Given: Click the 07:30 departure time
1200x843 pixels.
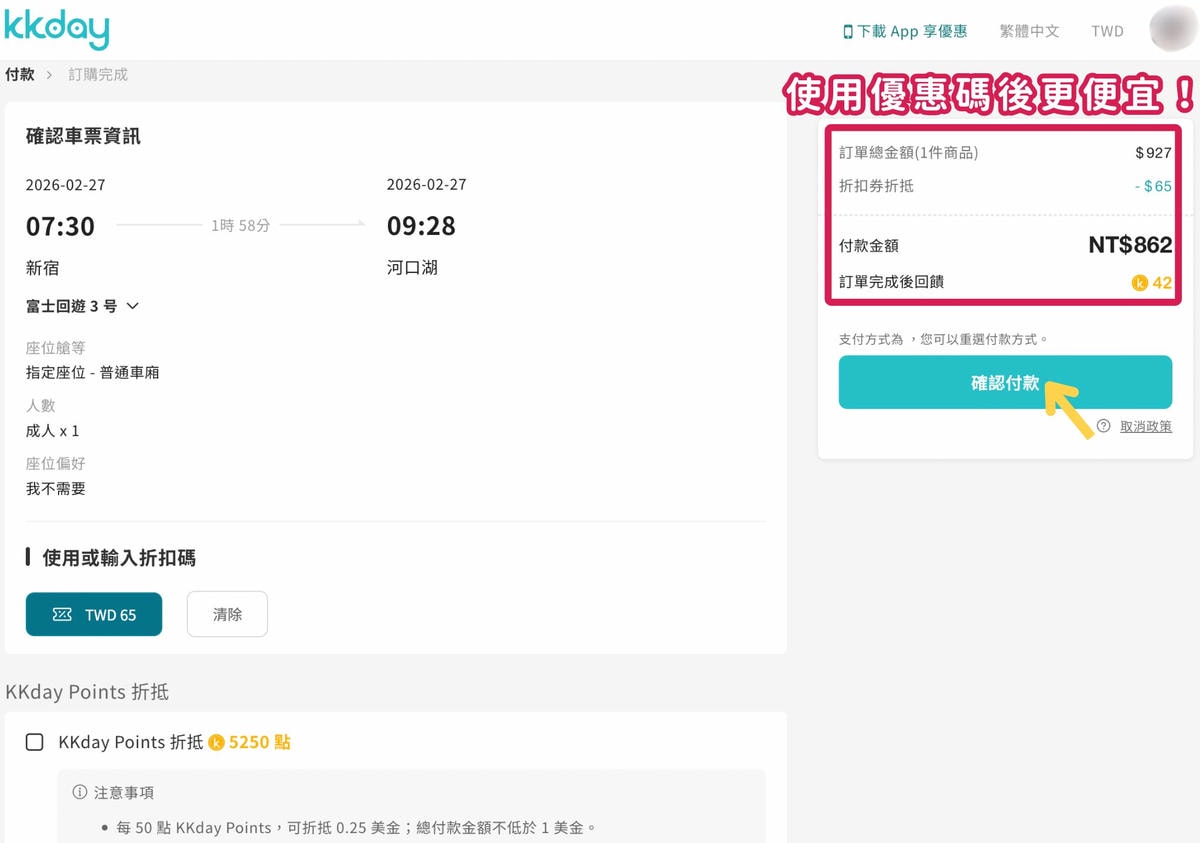Looking at the screenshot, I should coord(60,226).
